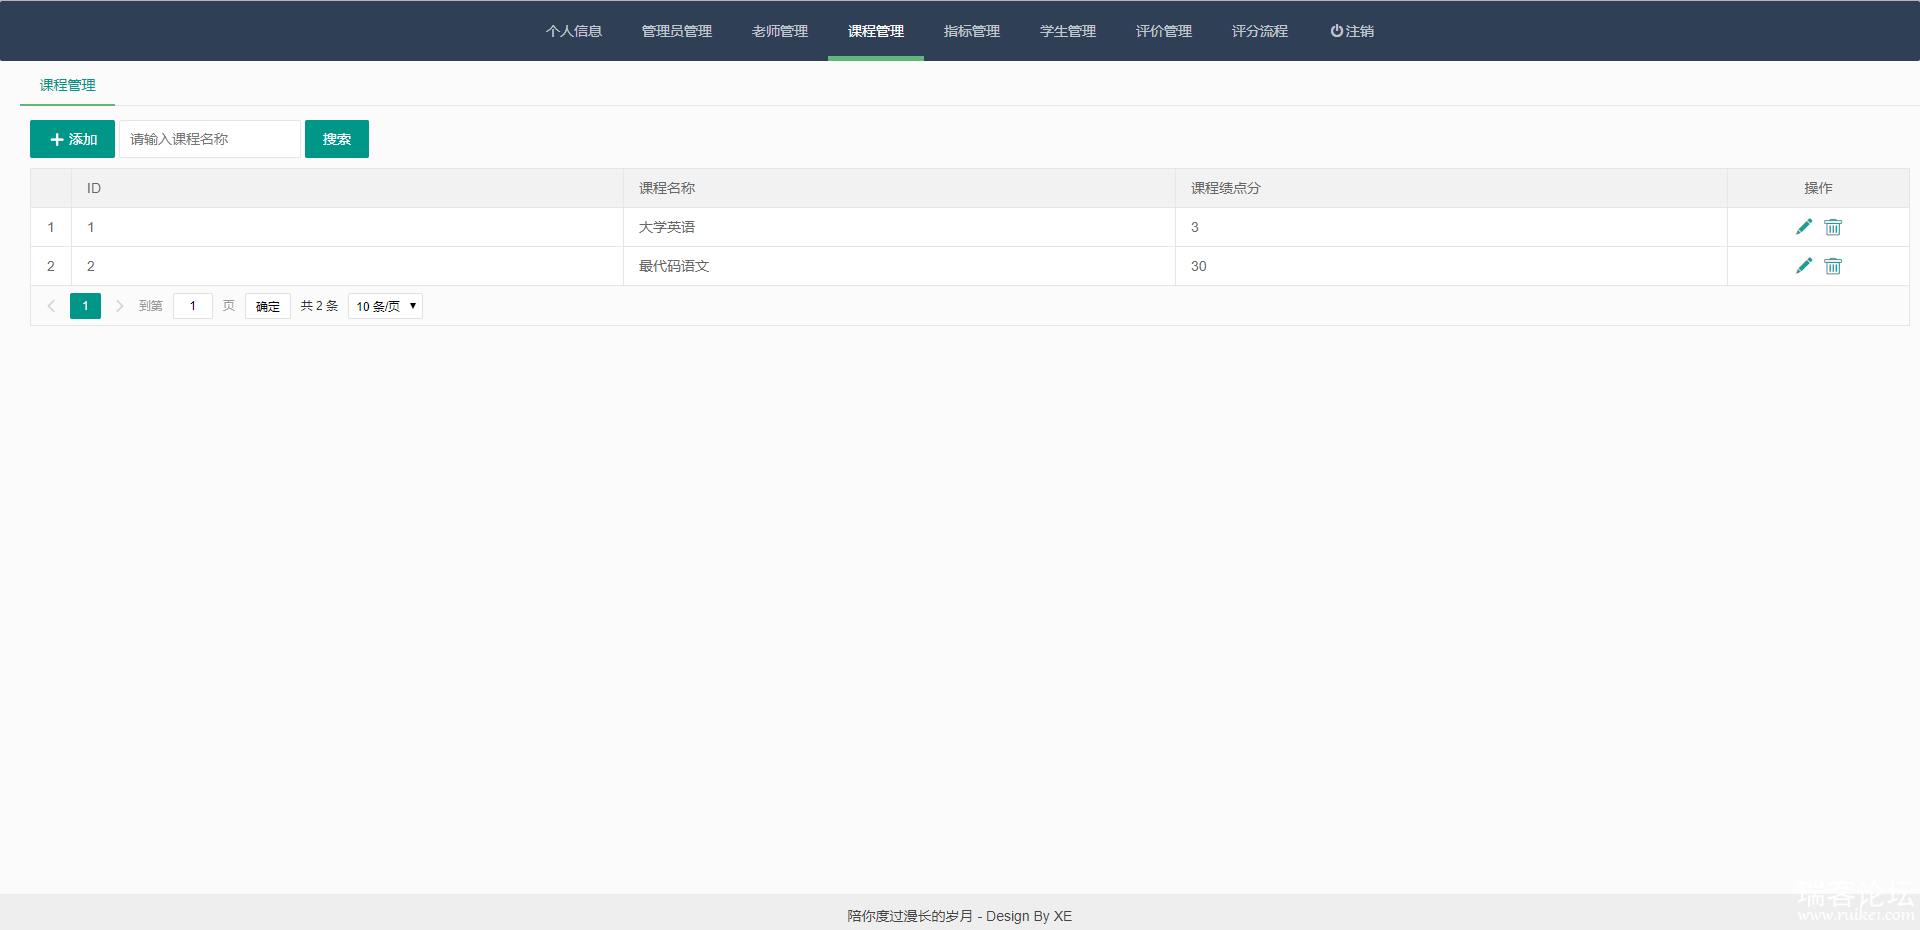Screen dimensions: 1920x930
Task: Delete the 大学英语 course with trash icon
Action: tap(1833, 227)
